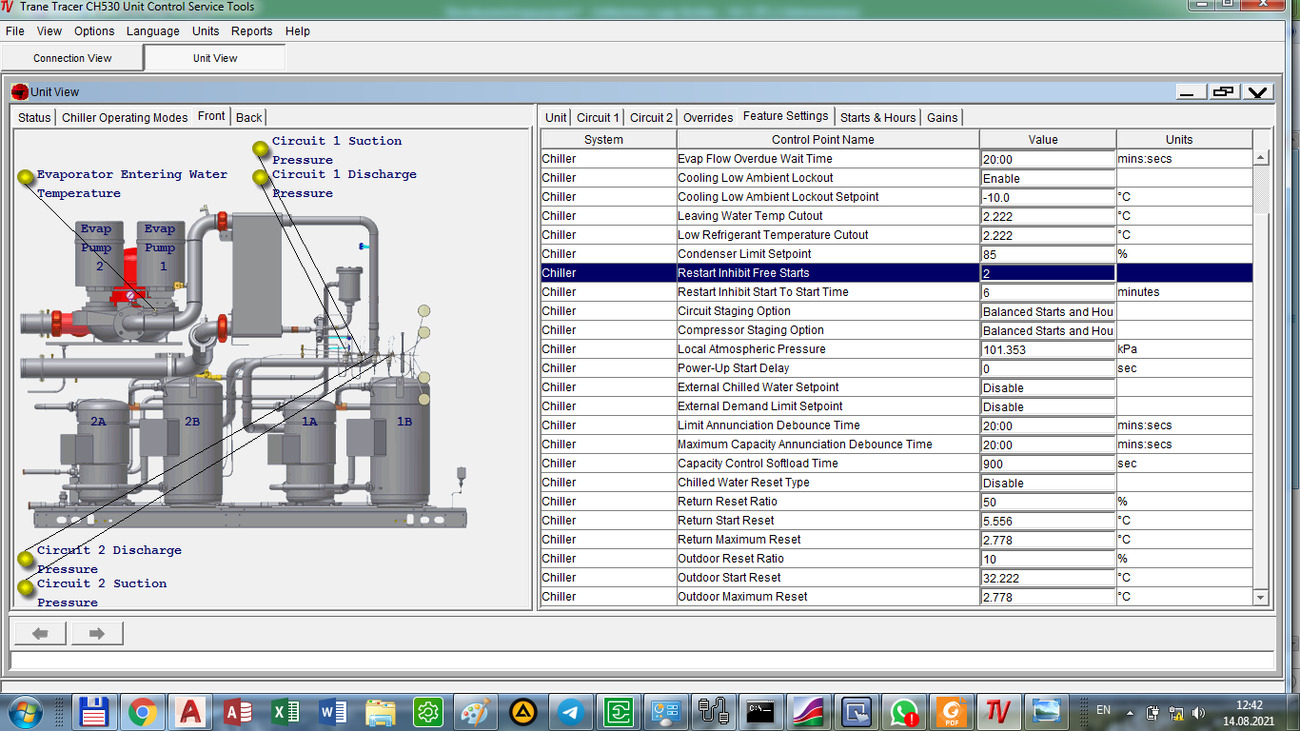Open the Cooling Low Ambient Lockout Enable value

[x=1047, y=178]
